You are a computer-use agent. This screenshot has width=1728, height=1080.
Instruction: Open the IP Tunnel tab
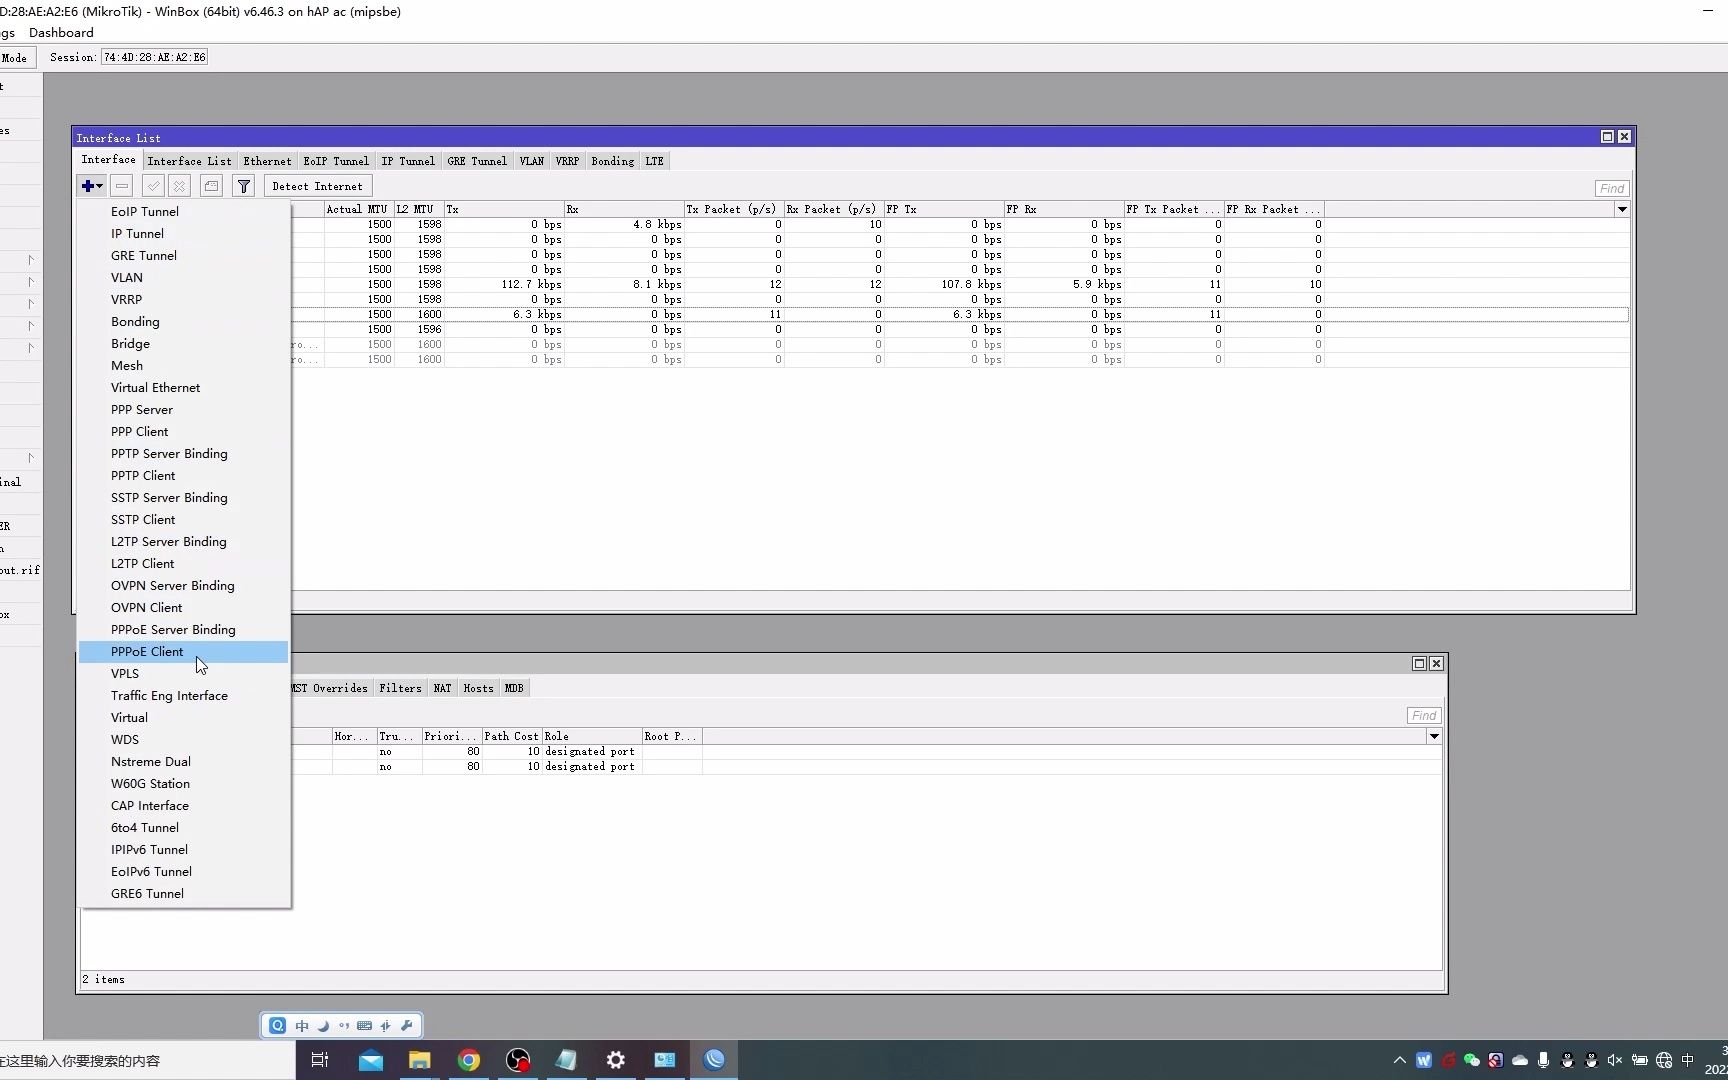click(x=408, y=161)
